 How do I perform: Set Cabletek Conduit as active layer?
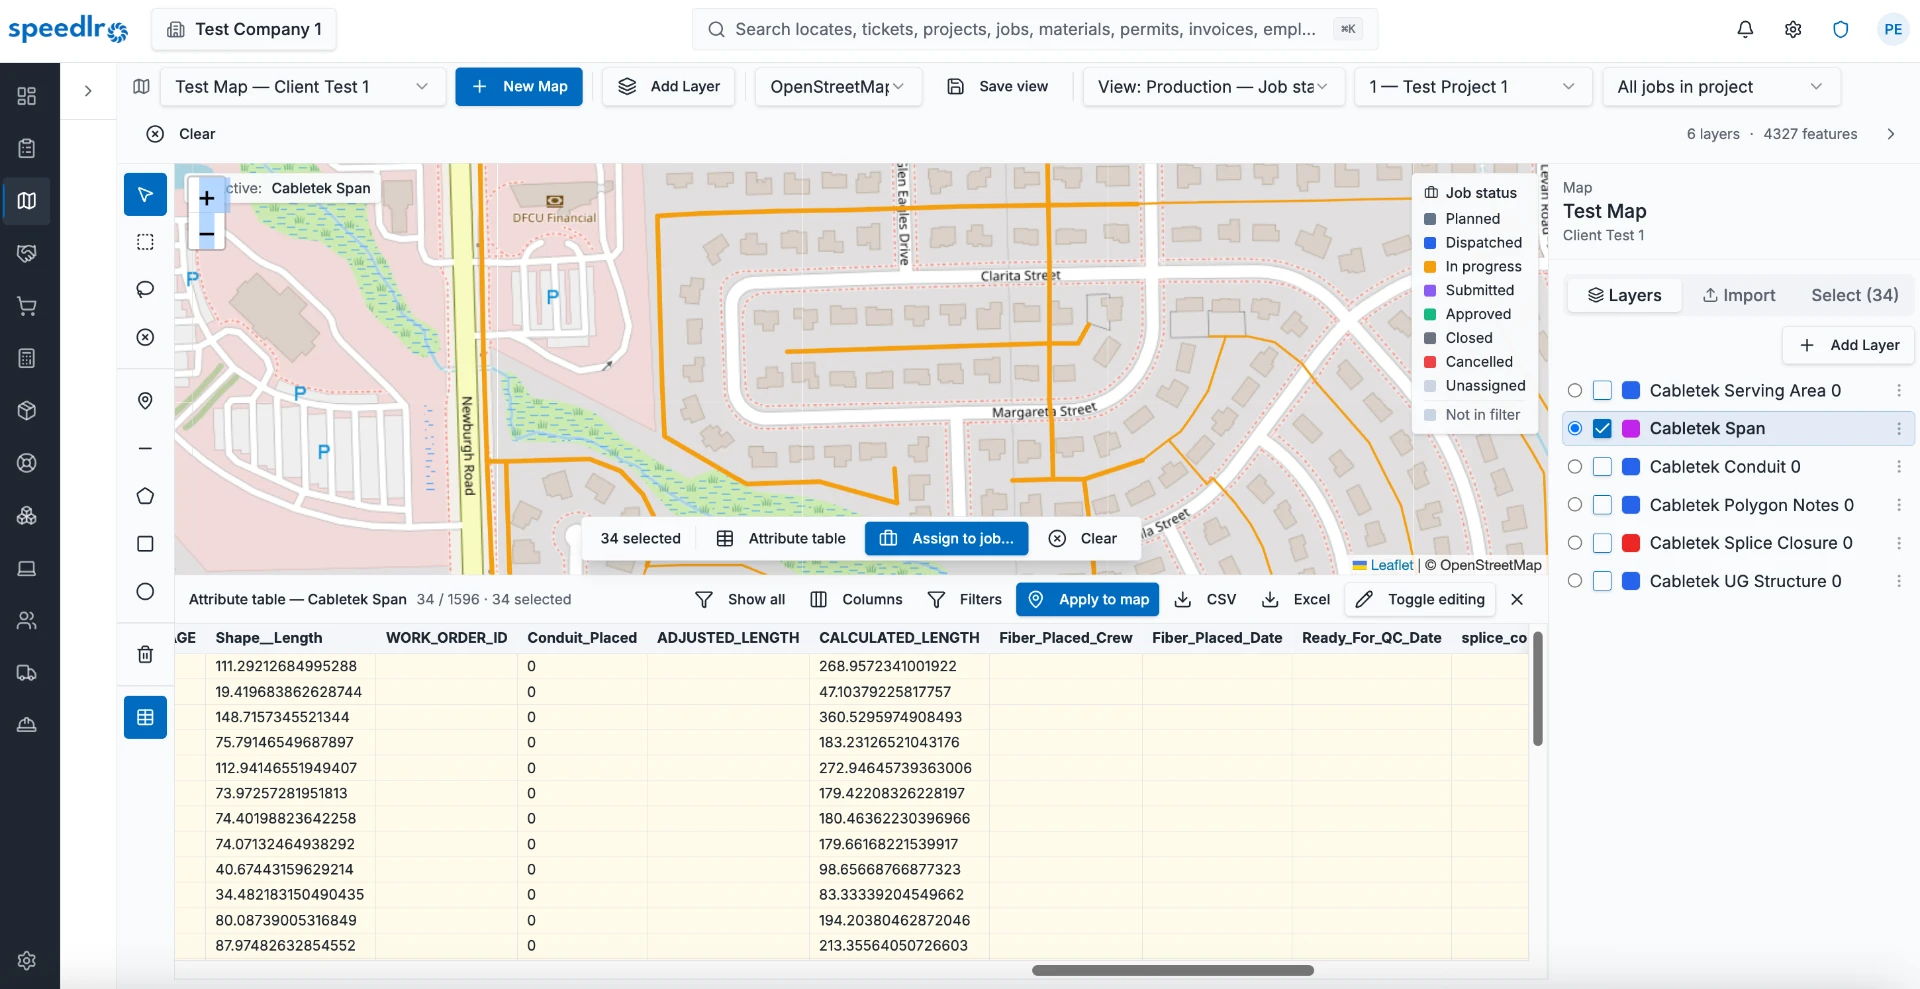tap(1575, 467)
